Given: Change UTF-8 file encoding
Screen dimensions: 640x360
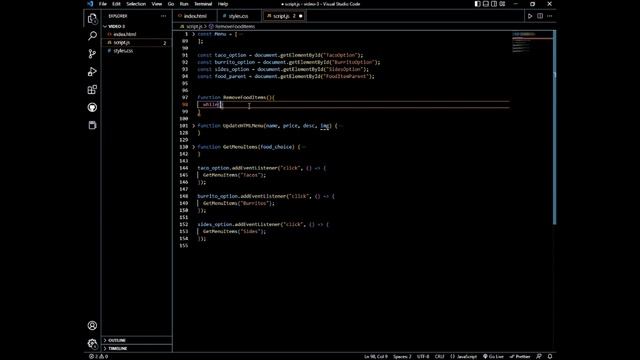Looking at the screenshot, I should [x=423, y=356].
